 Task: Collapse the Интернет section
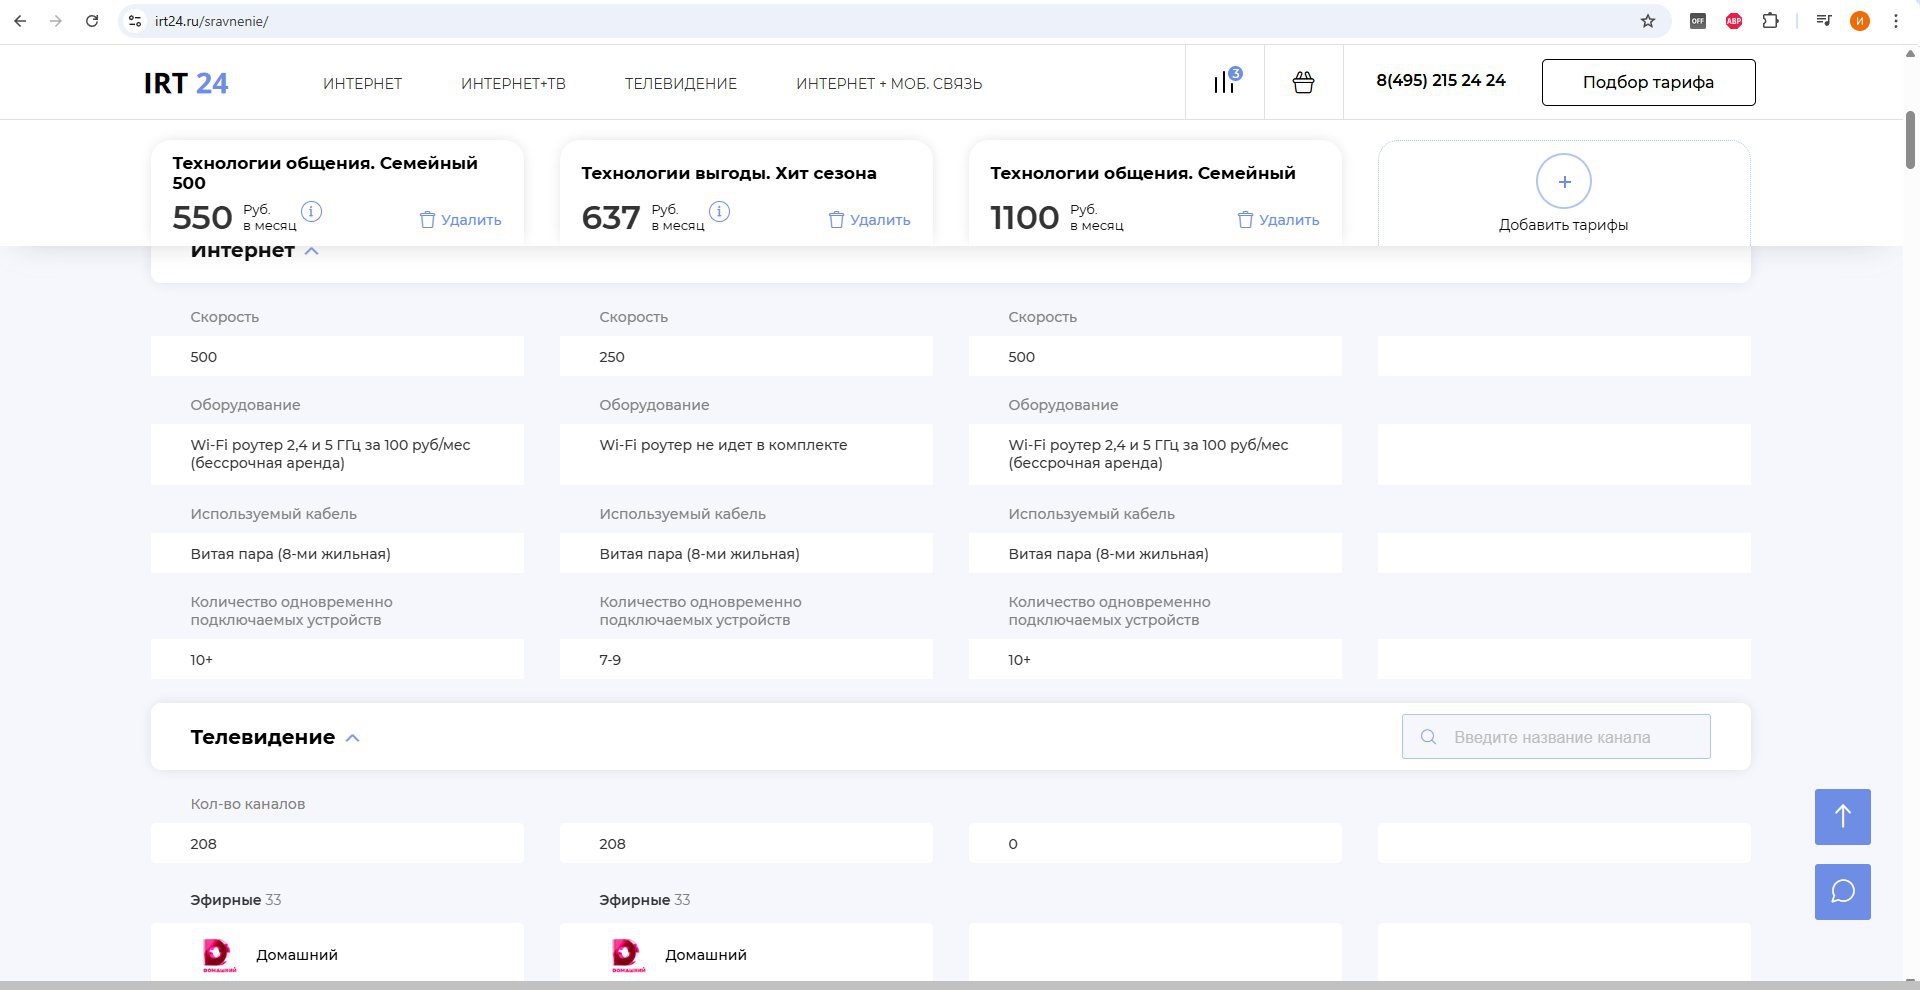[311, 251]
